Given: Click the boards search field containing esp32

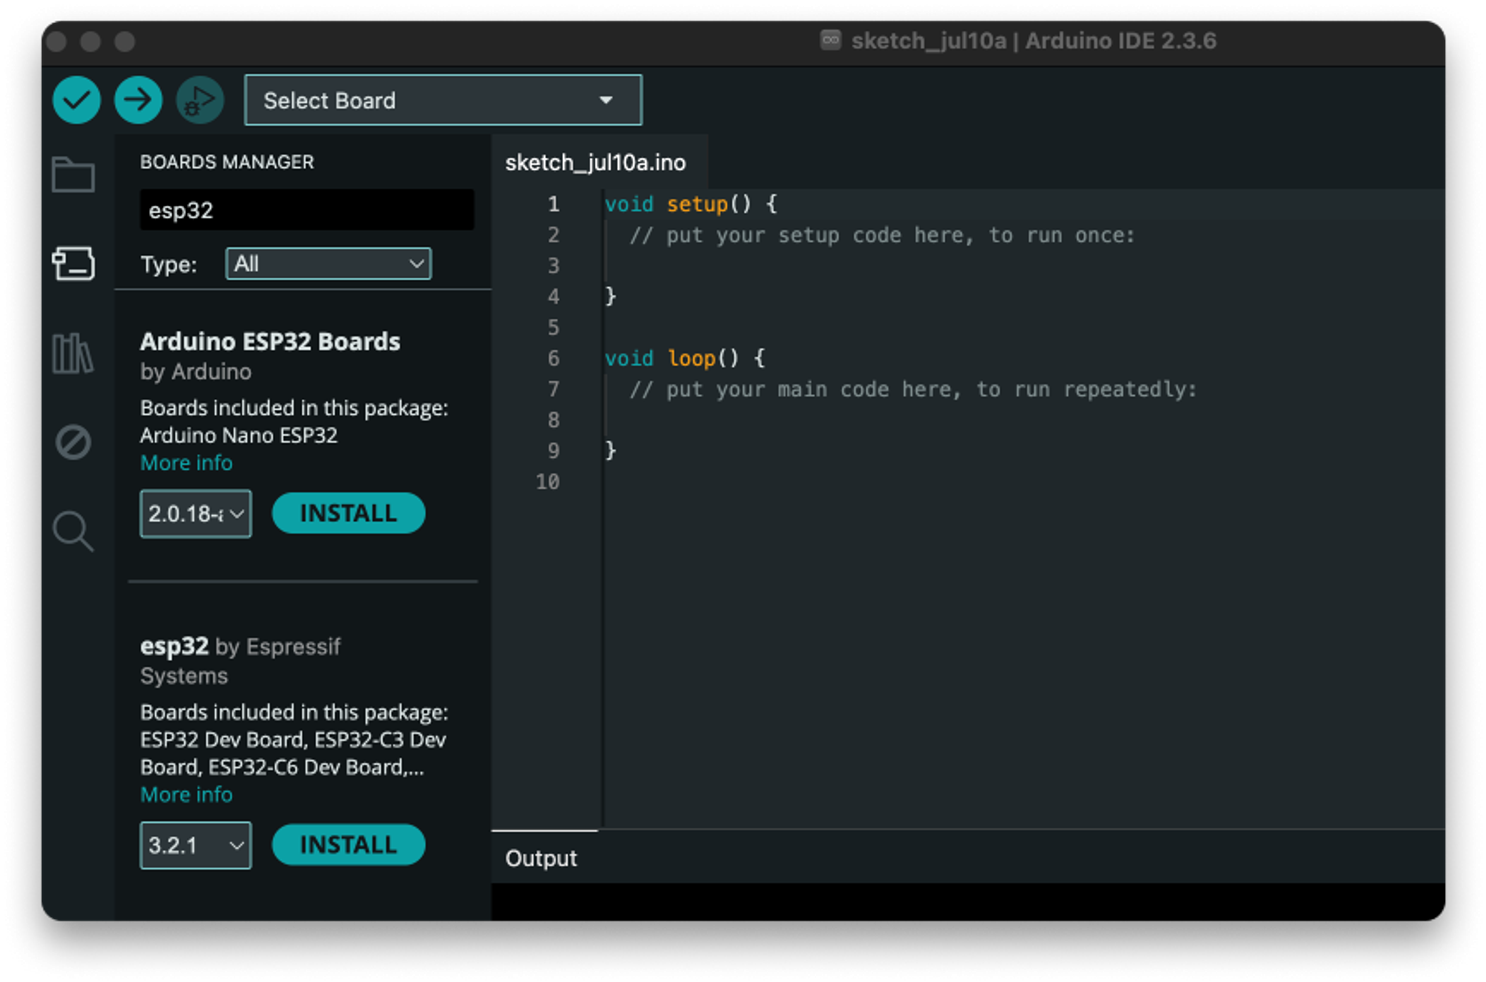Looking at the screenshot, I should tap(307, 210).
